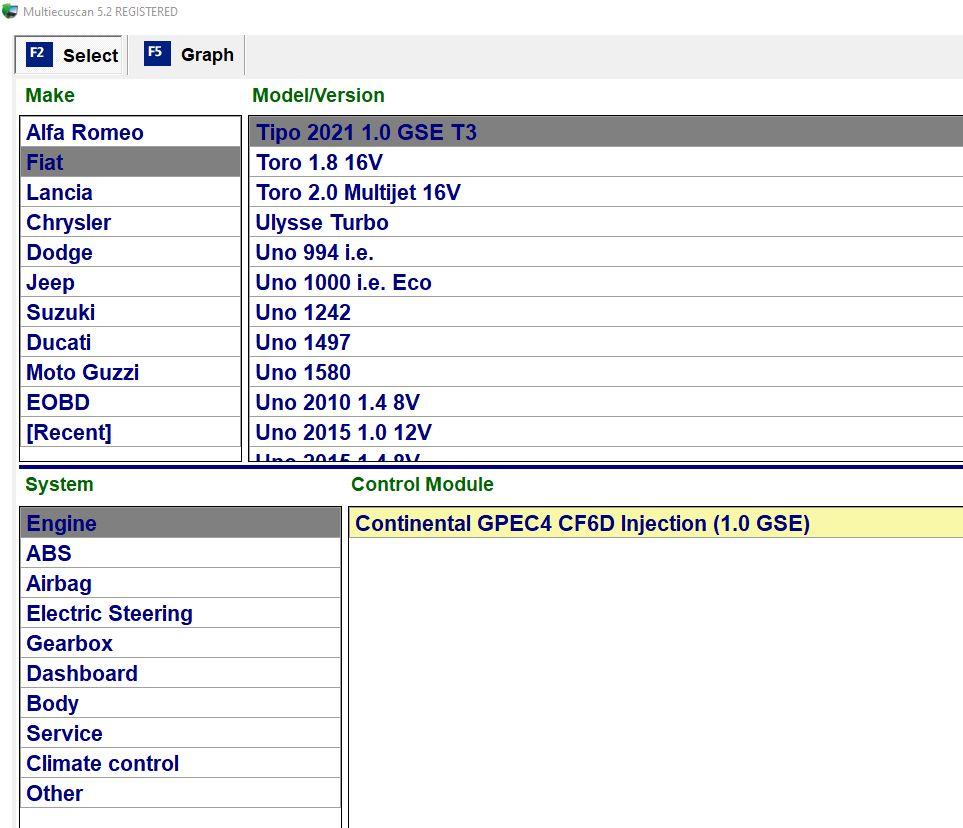Pick Climate control from System list
This screenshot has height=828, width=963.
pyautogui.click(x=102, y=764)
